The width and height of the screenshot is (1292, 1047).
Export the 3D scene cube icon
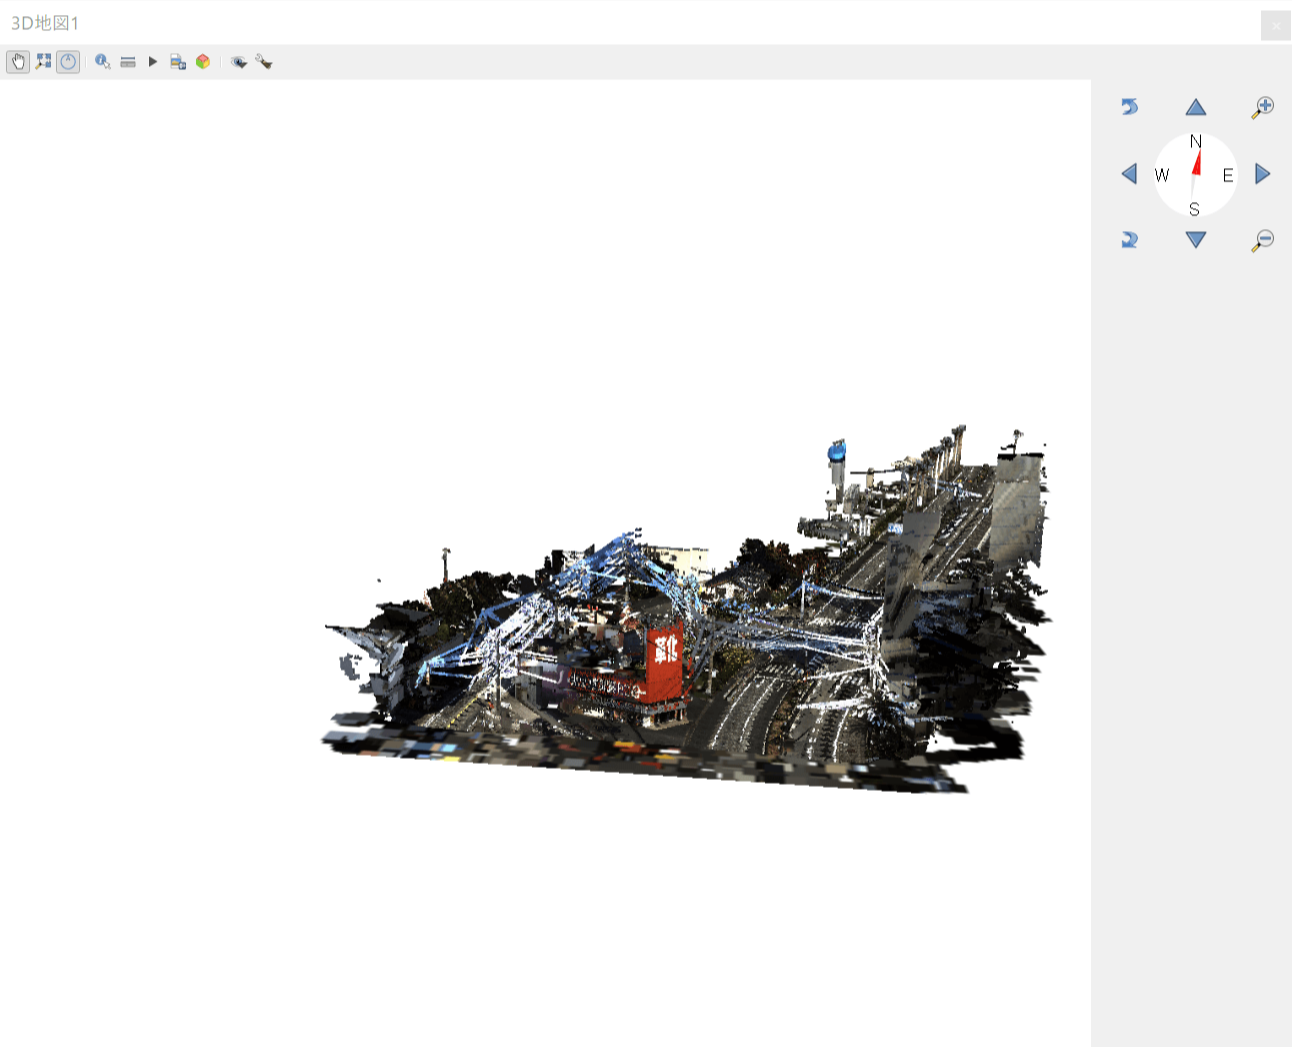point(203,62)
